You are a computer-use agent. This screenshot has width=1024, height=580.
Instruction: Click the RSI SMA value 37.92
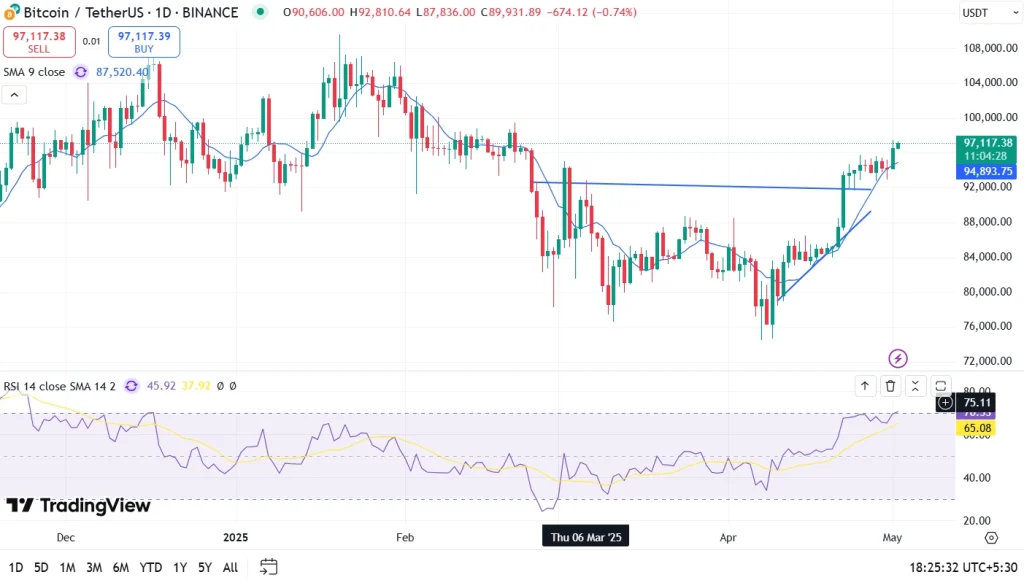[x=196, y=386]
